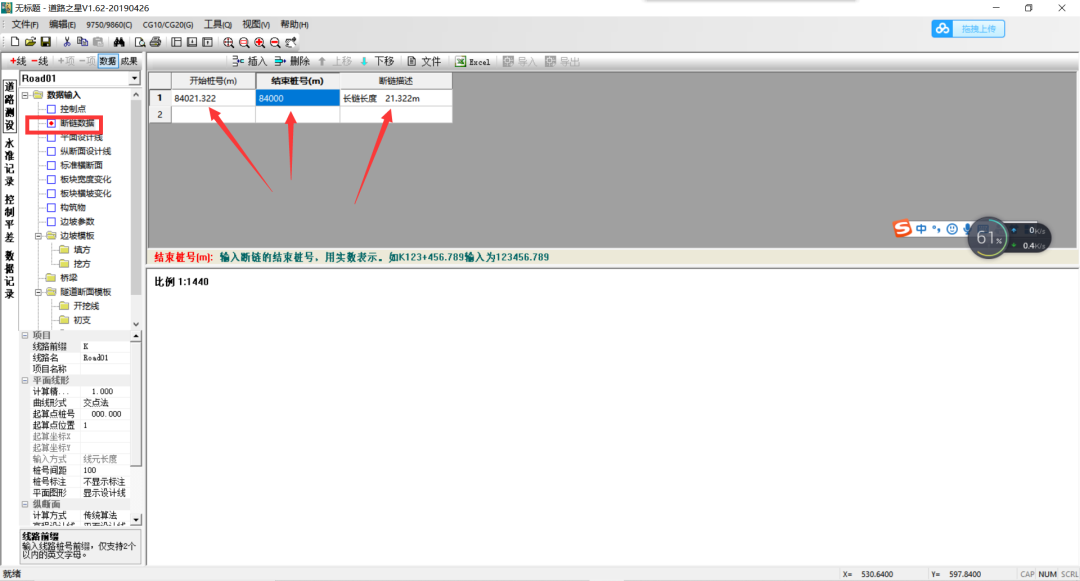
Task: Click the 拖拽上传 cloud upload button
Action: click(x=968, y=29)
